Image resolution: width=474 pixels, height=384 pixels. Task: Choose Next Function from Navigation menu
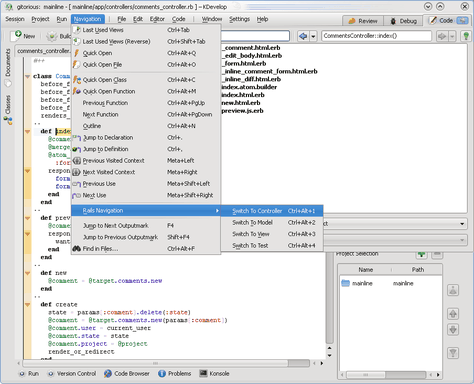pyautogui.click(x=146, y=114)
